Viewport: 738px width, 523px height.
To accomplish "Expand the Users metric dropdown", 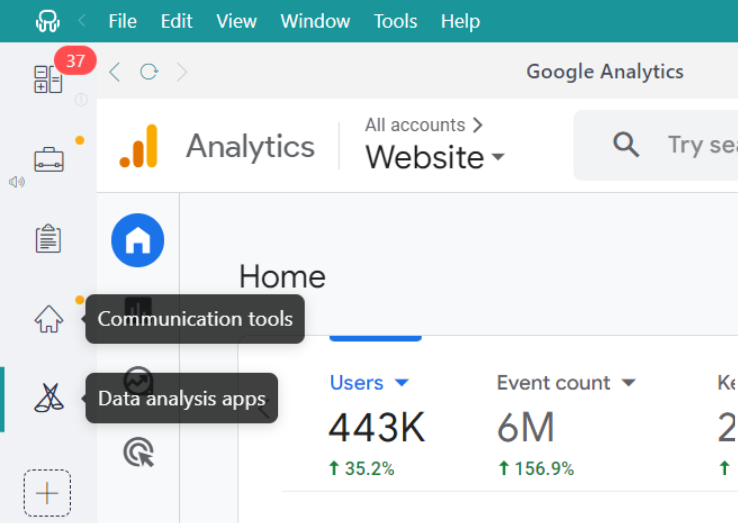I will 369,383.
